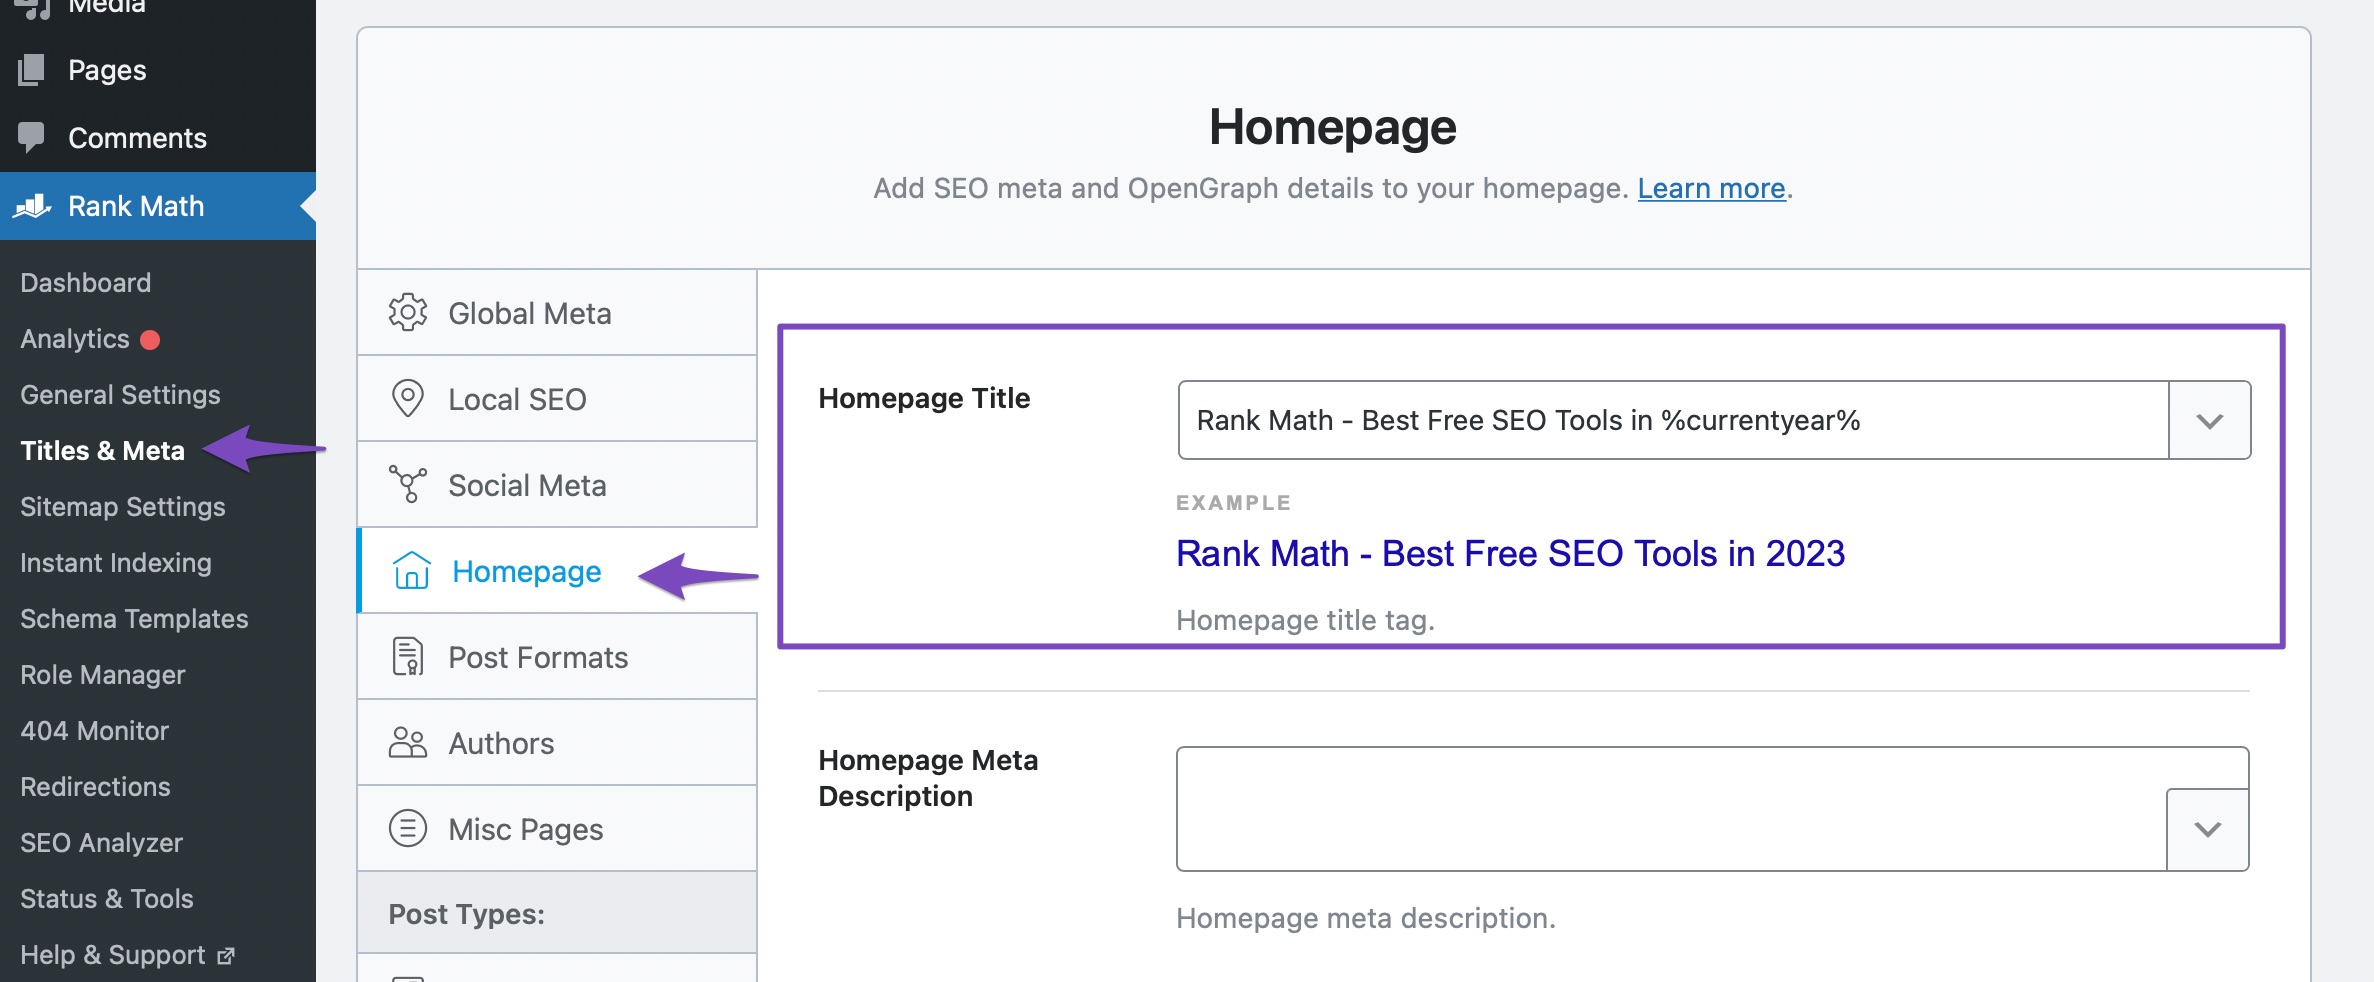Follow the Learn more link

pyautogui.click(x=1711, y=188)
